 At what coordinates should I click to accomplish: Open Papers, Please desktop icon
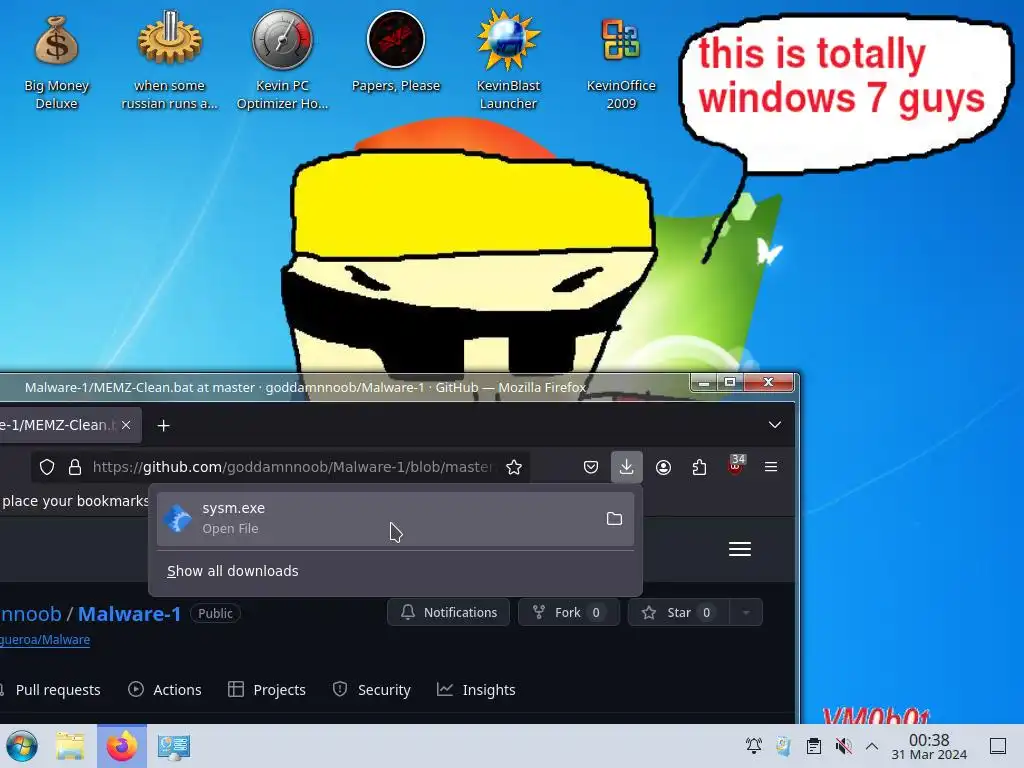click(x=396, y=52)
